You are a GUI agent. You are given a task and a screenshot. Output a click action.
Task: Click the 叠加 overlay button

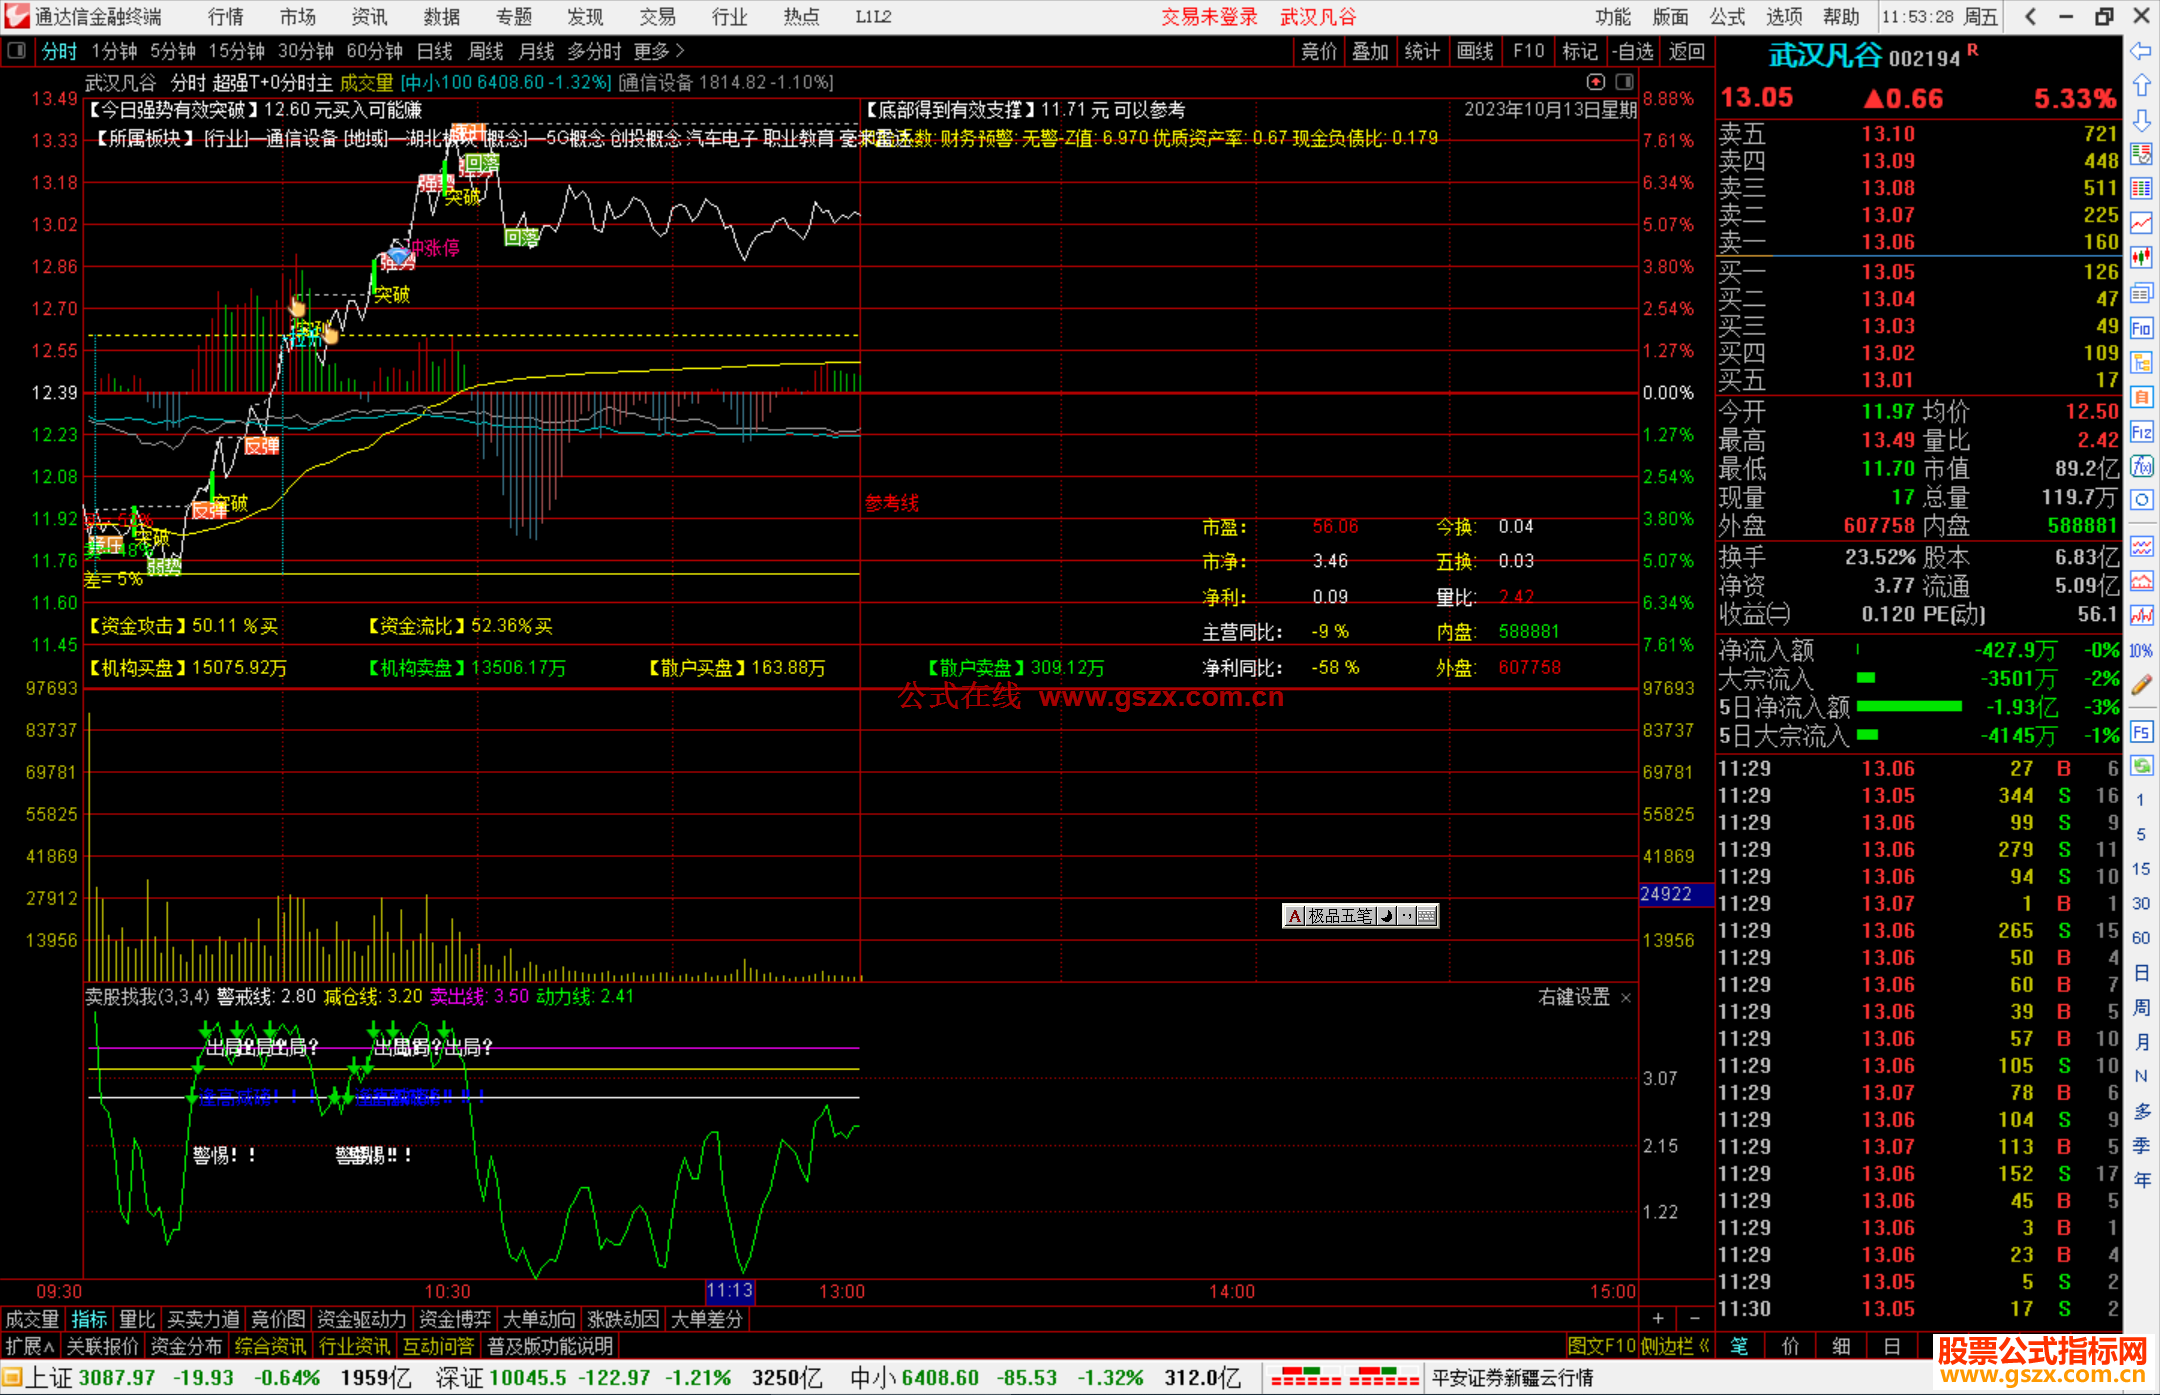(x=1370, y=51)
